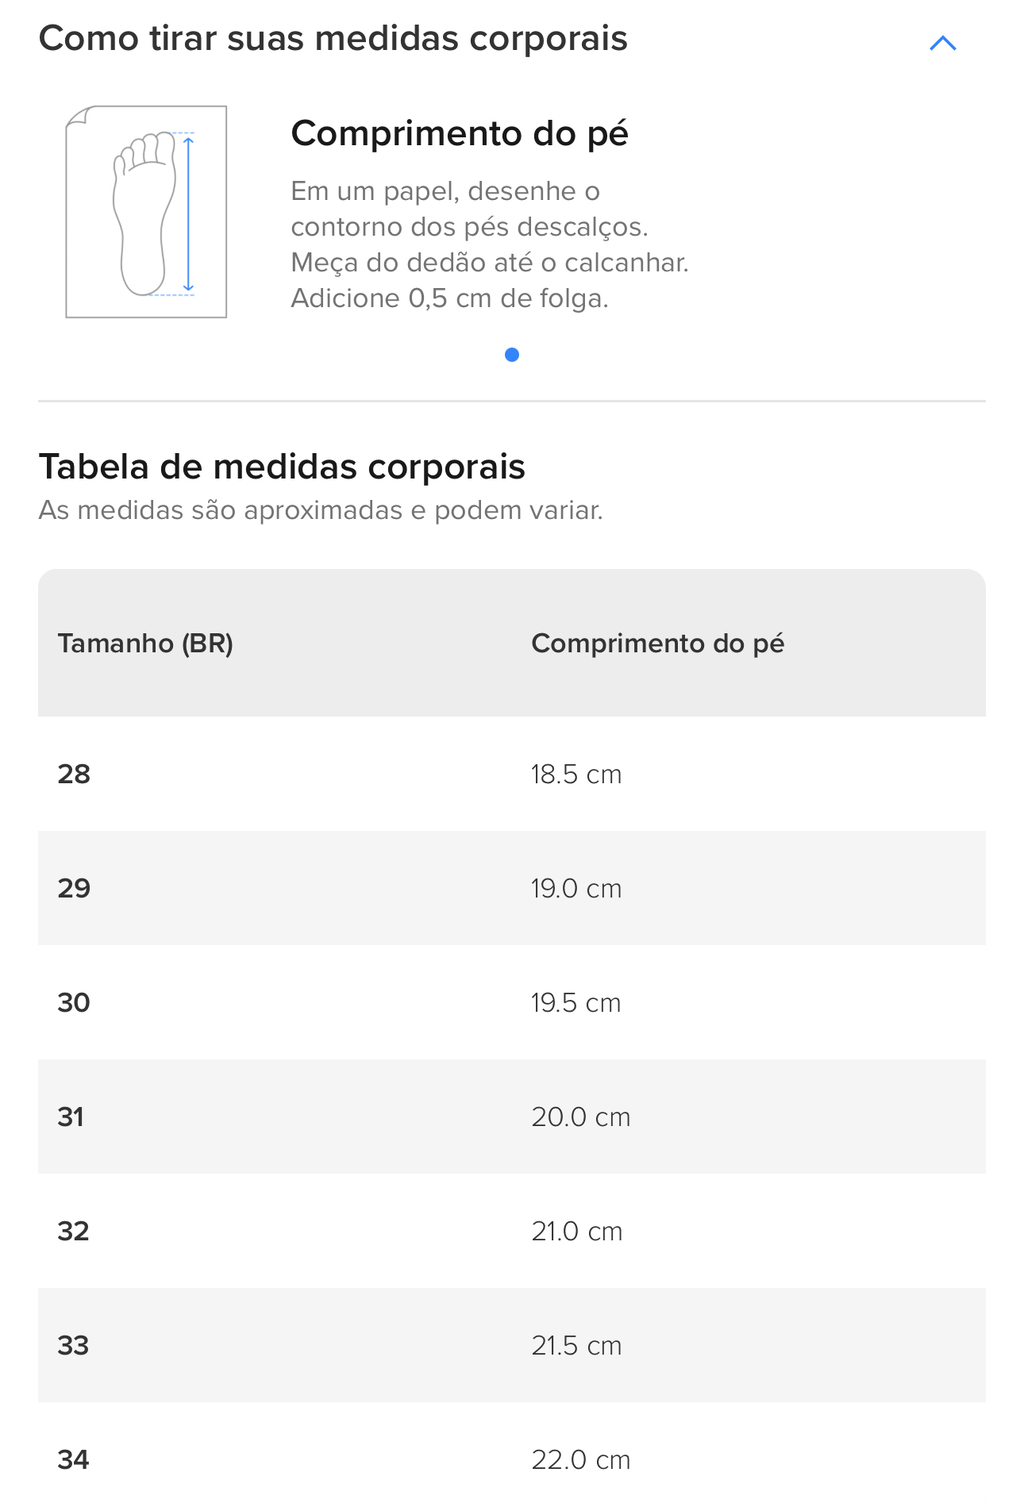Select size 32 row
This screenshot has height=1503, width=1024.
coord(512,1230)
